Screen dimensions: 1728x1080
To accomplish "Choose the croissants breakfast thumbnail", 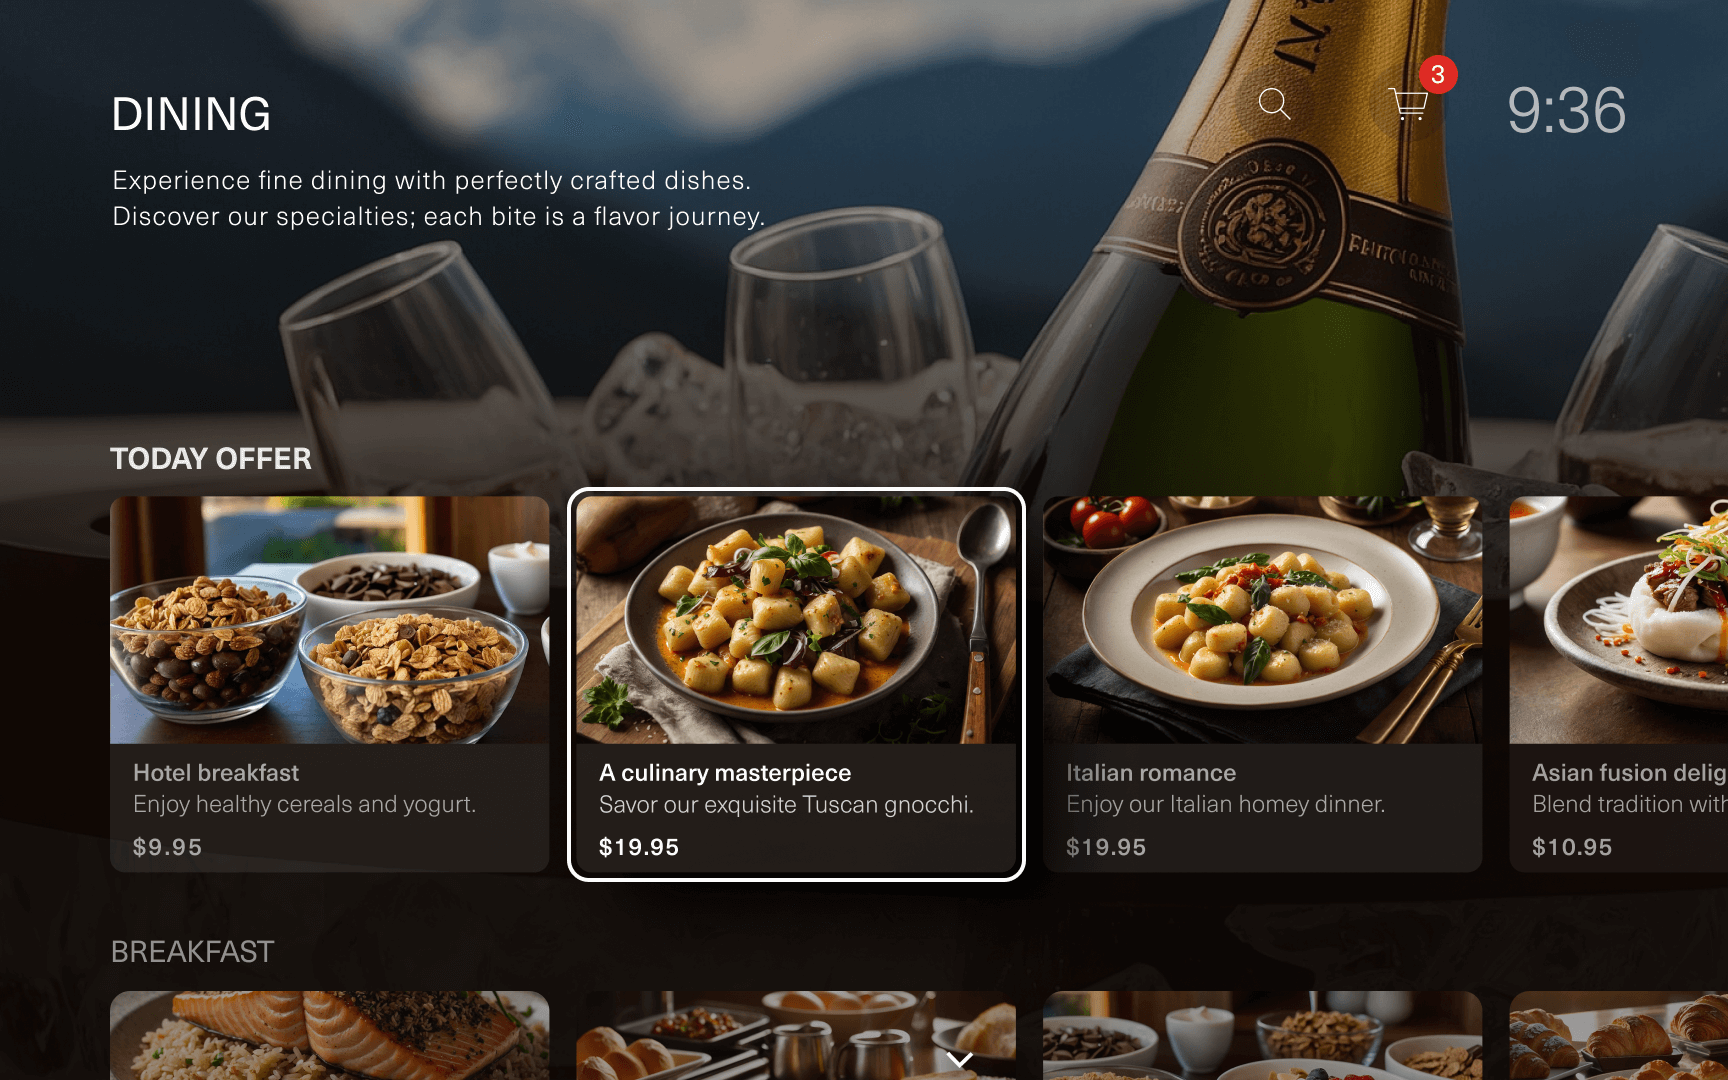I will 1619,1035.
